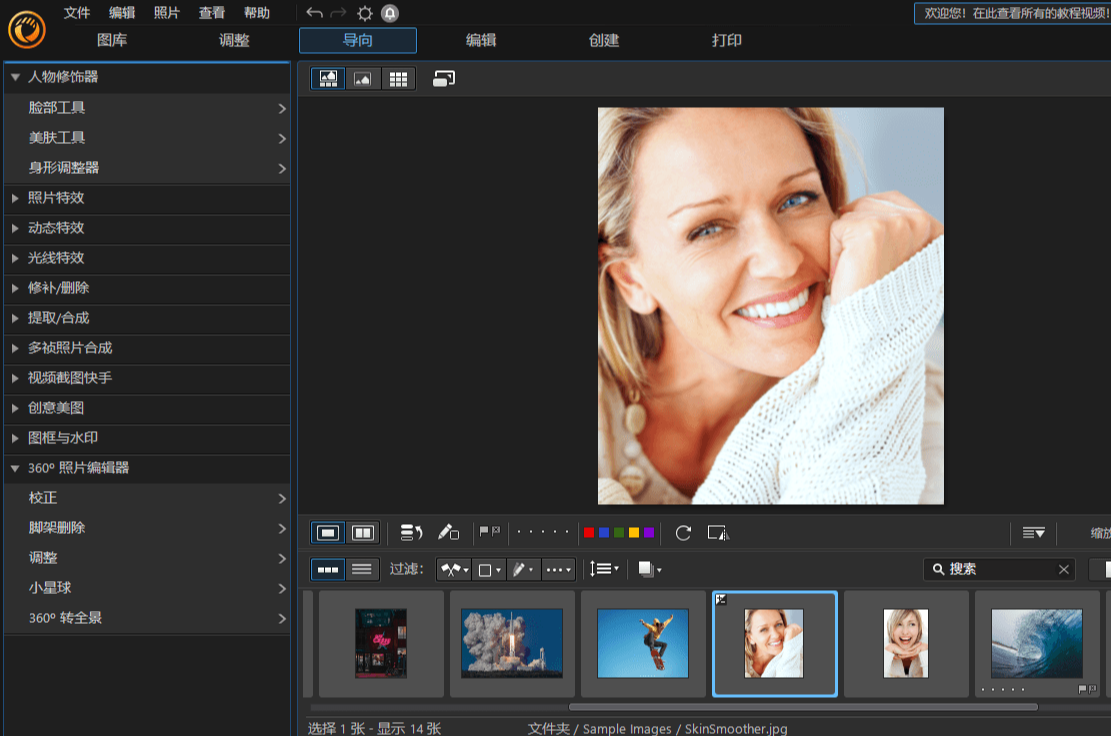Click the brush copy-adjustments icon
1111x736 pixels.
448,533
